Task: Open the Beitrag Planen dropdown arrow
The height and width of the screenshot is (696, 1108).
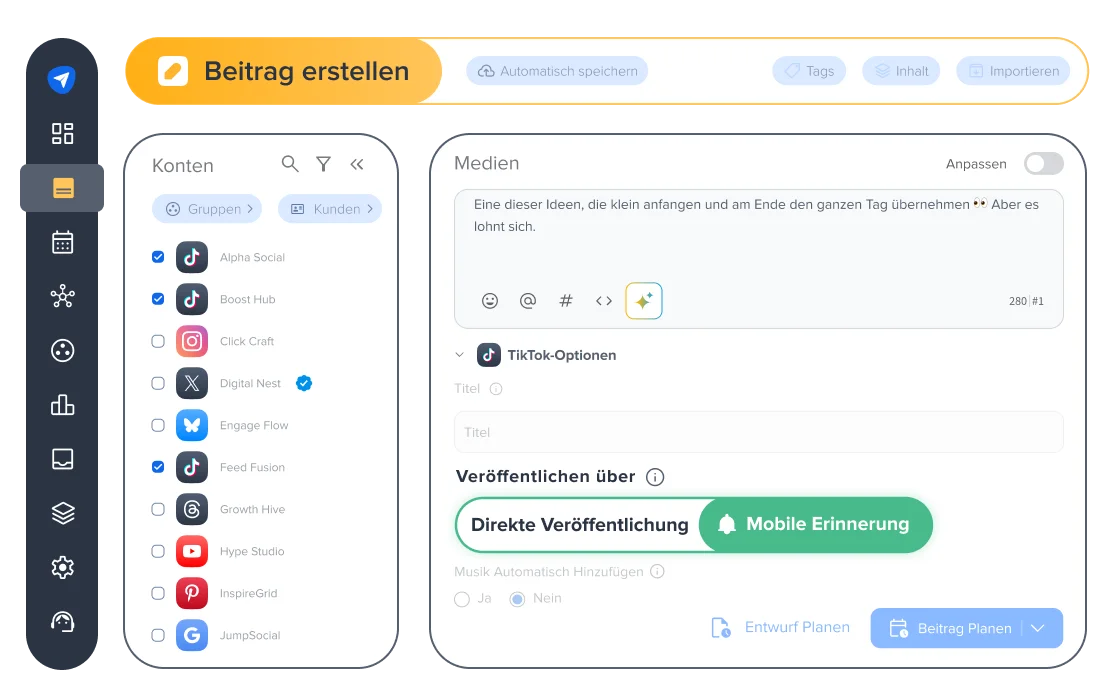Action: tap(1038, 628)
